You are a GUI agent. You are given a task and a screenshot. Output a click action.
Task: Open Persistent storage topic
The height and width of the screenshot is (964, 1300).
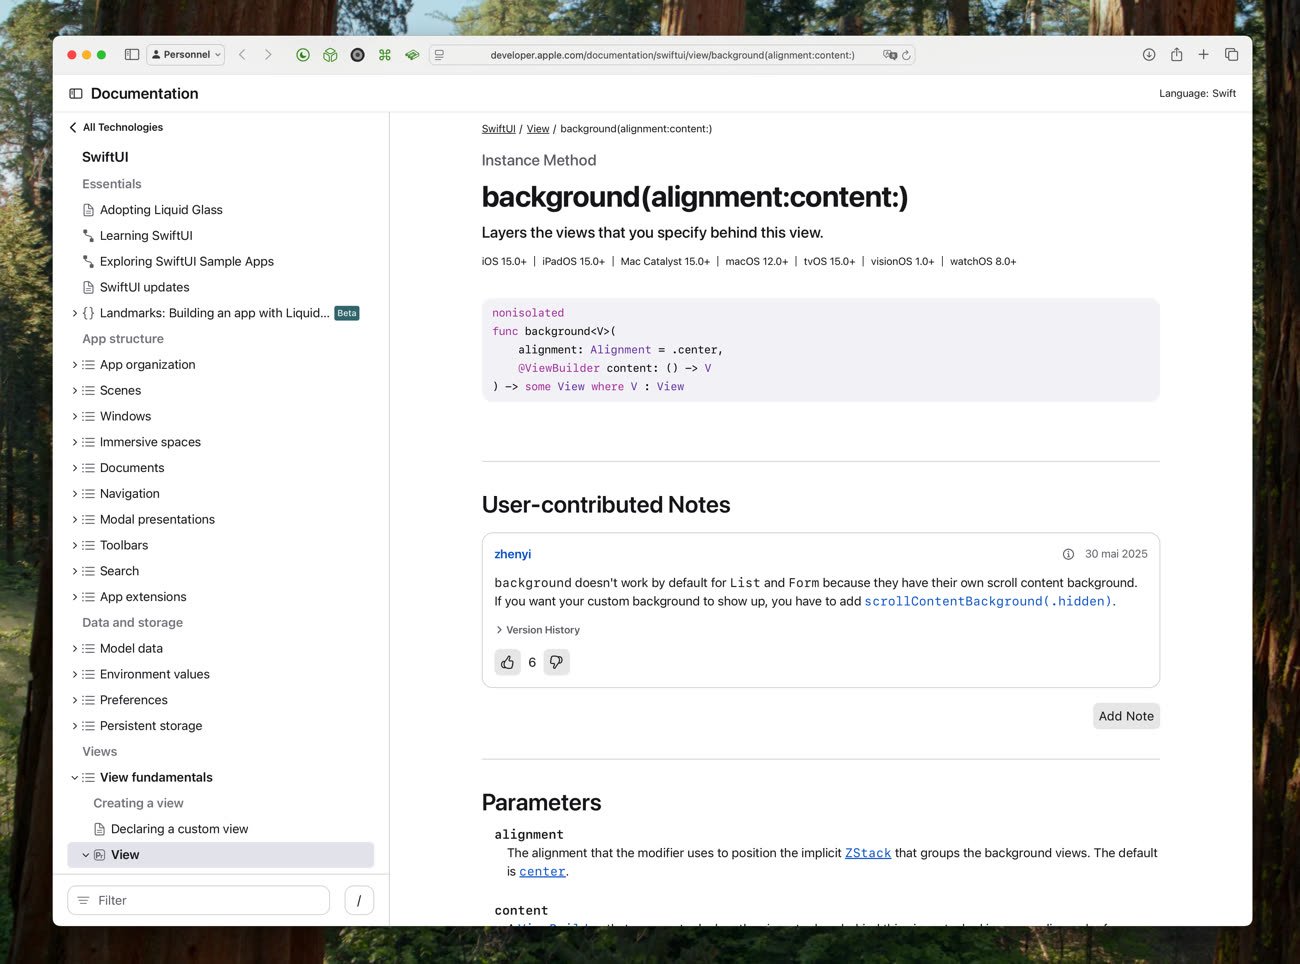point(151,727)
